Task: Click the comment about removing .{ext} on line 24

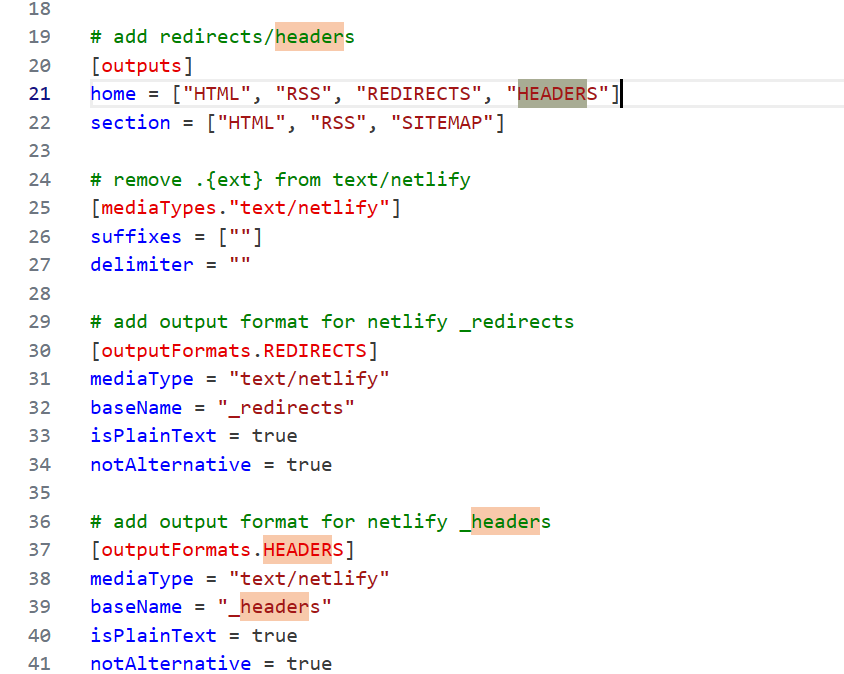Action: pyautogui.click(x=280, y=179)
